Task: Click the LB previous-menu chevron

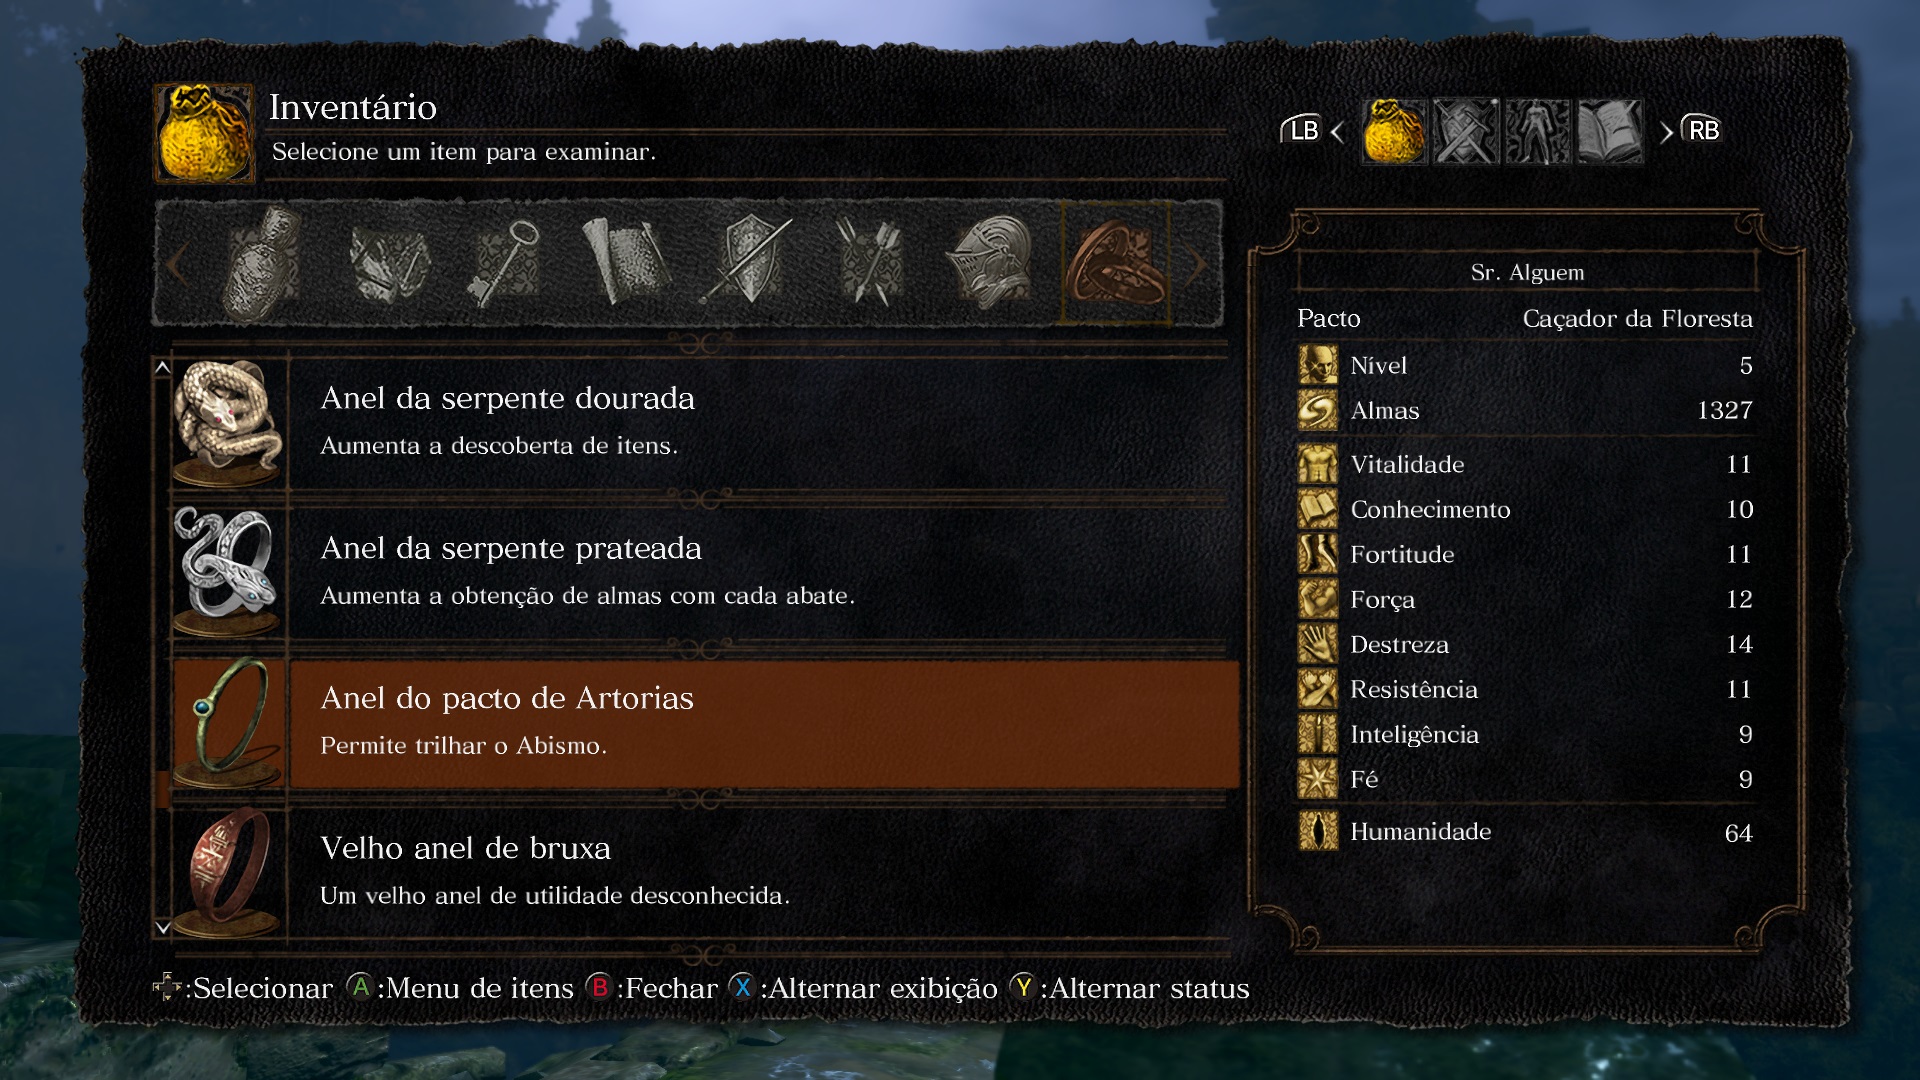Action: [x=1337, y=131]
